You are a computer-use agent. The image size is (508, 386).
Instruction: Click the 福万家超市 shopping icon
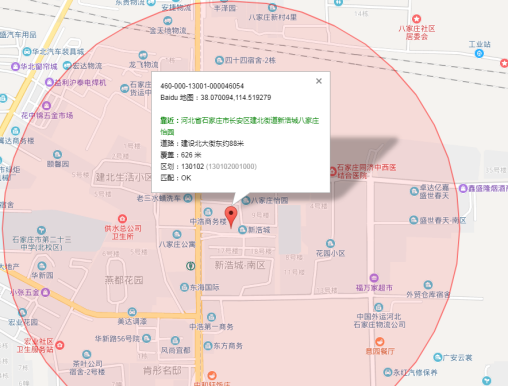pyautogui.click(x=374, y=278)
